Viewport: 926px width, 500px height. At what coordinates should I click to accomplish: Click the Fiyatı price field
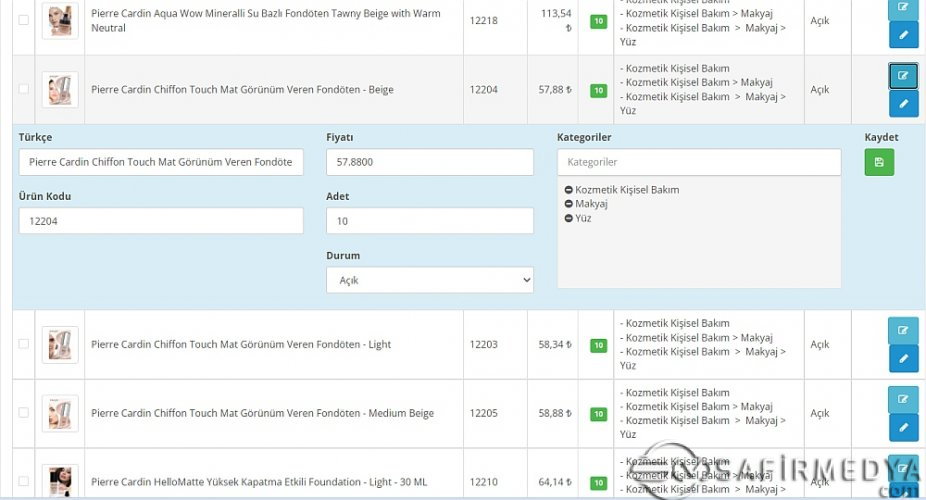coord(429,162)
